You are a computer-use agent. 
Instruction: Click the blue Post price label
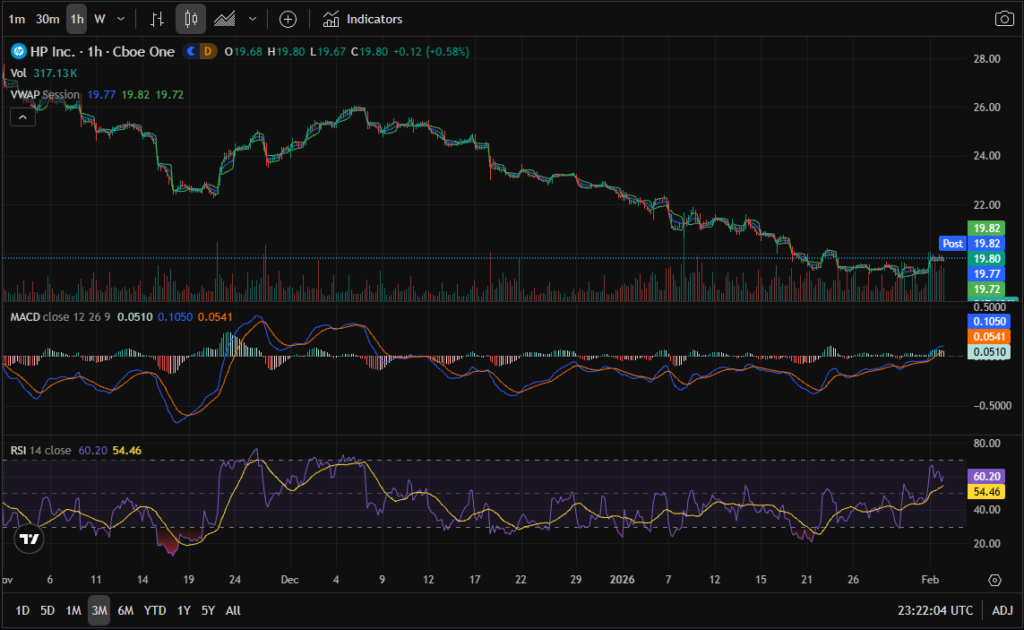click(x=953, y=243)
